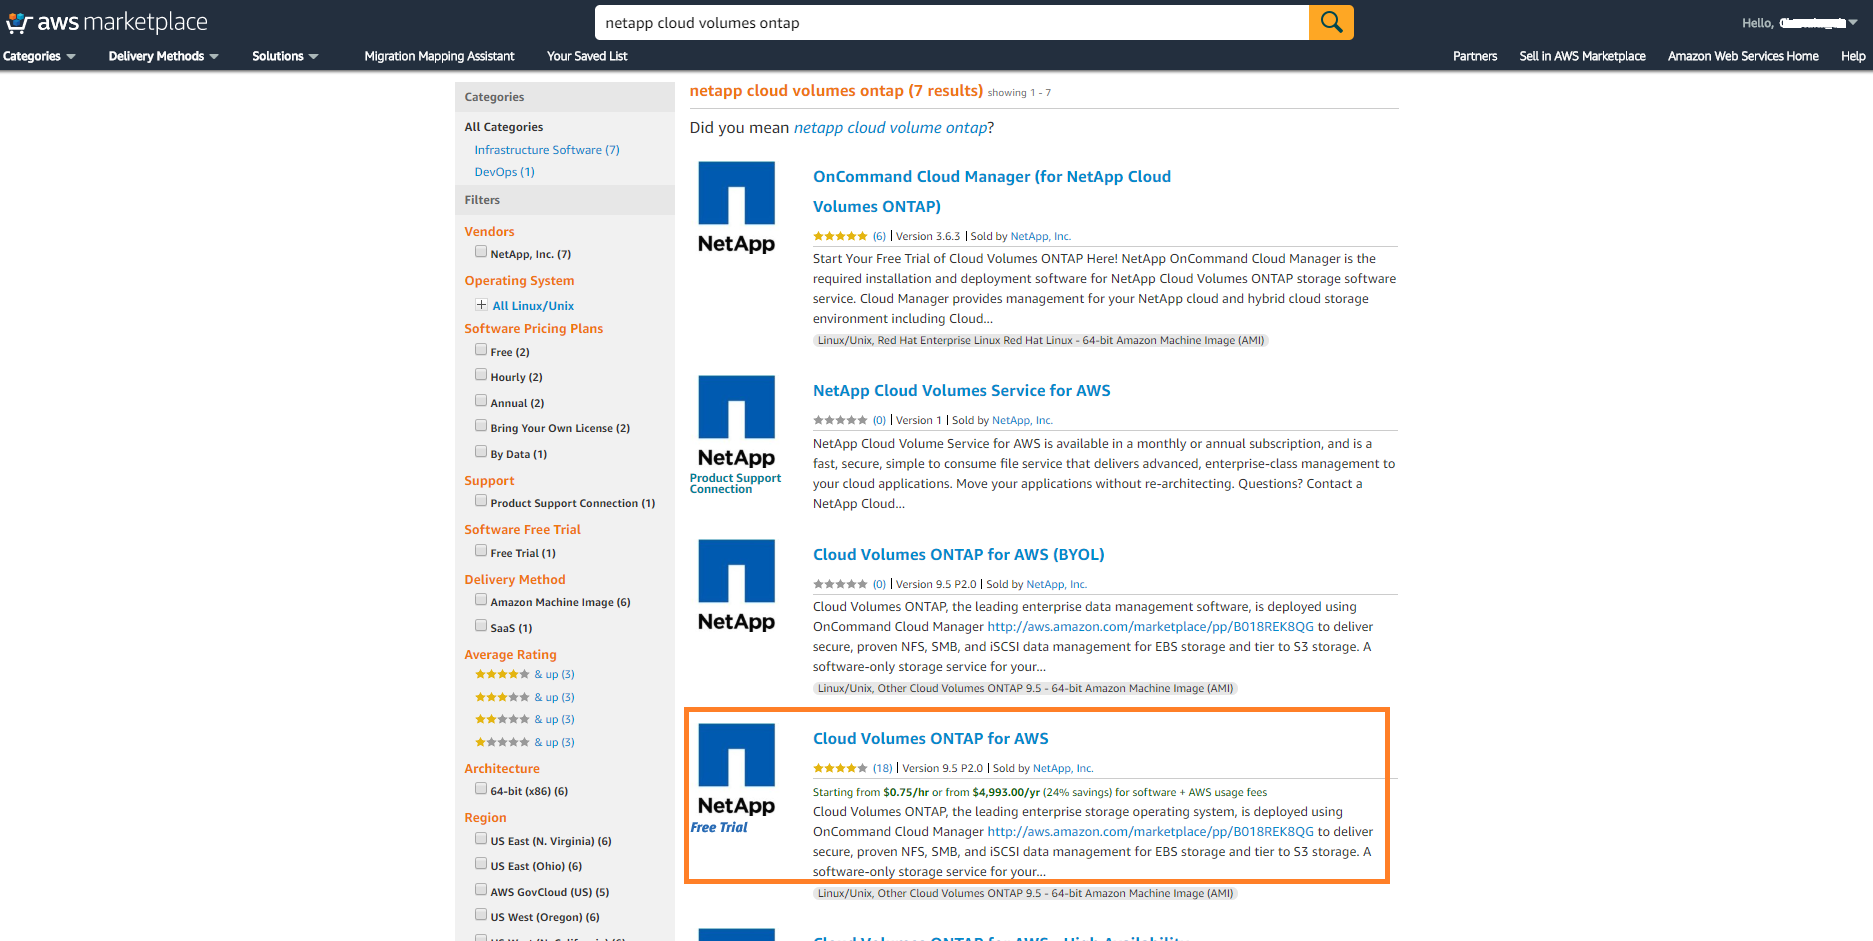This screenshot has height=941, width=1873.
Task: Click NetApp logo for Cloud Volumes ONTAP BYOL
Action: point(736,586)
